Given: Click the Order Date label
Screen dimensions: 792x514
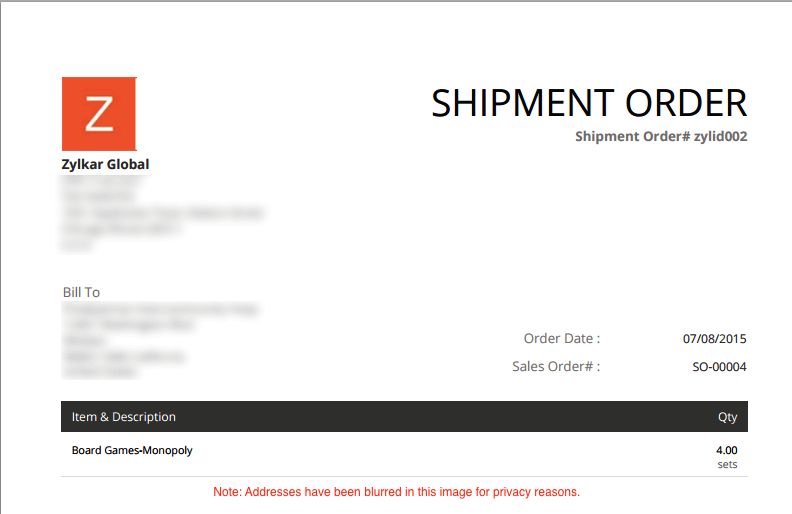Looking at the screenshot, I should [562, 338].
